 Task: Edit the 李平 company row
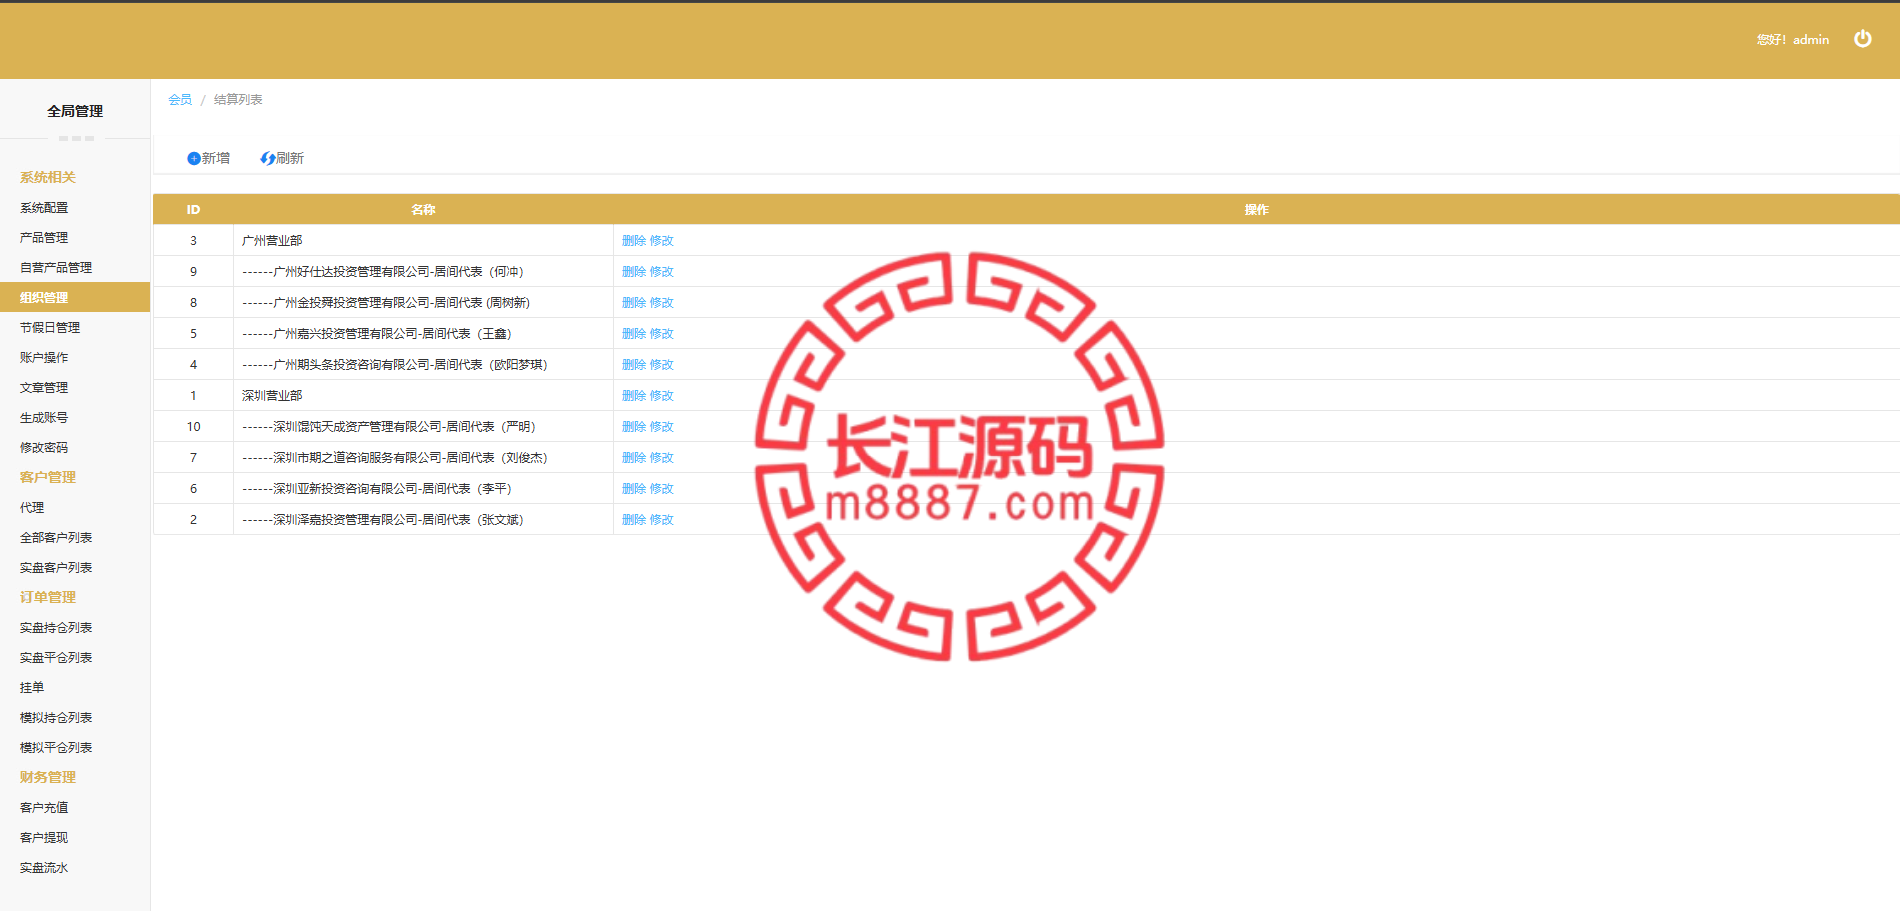click(x=662, y=489)
